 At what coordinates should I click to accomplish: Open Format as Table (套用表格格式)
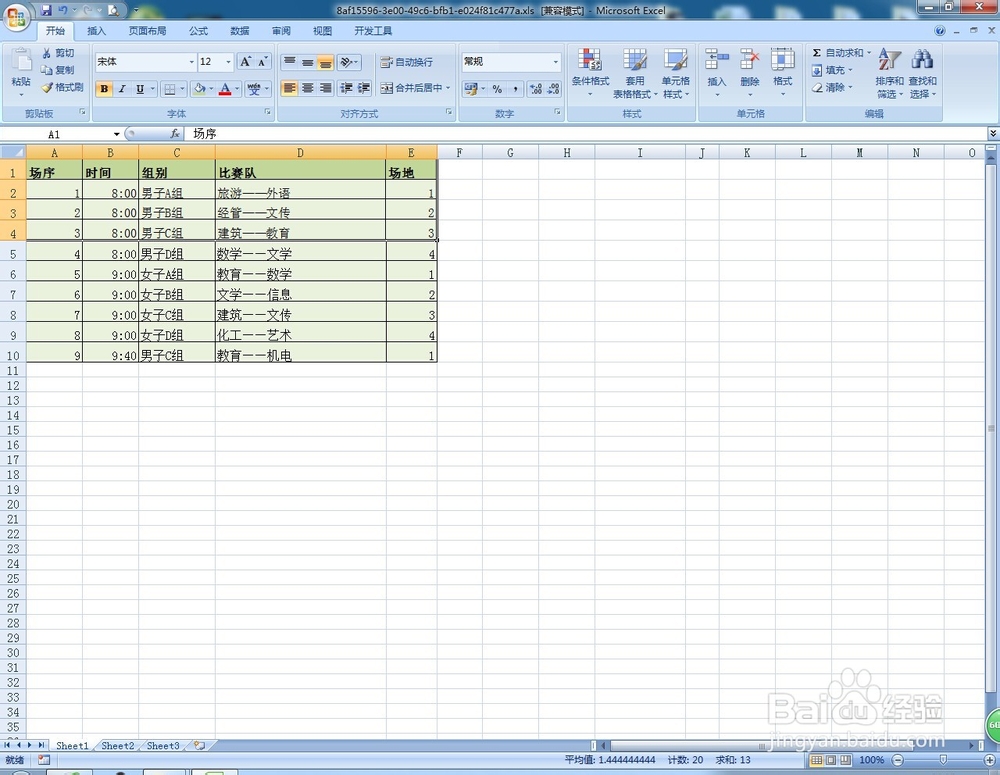point(635,73)
